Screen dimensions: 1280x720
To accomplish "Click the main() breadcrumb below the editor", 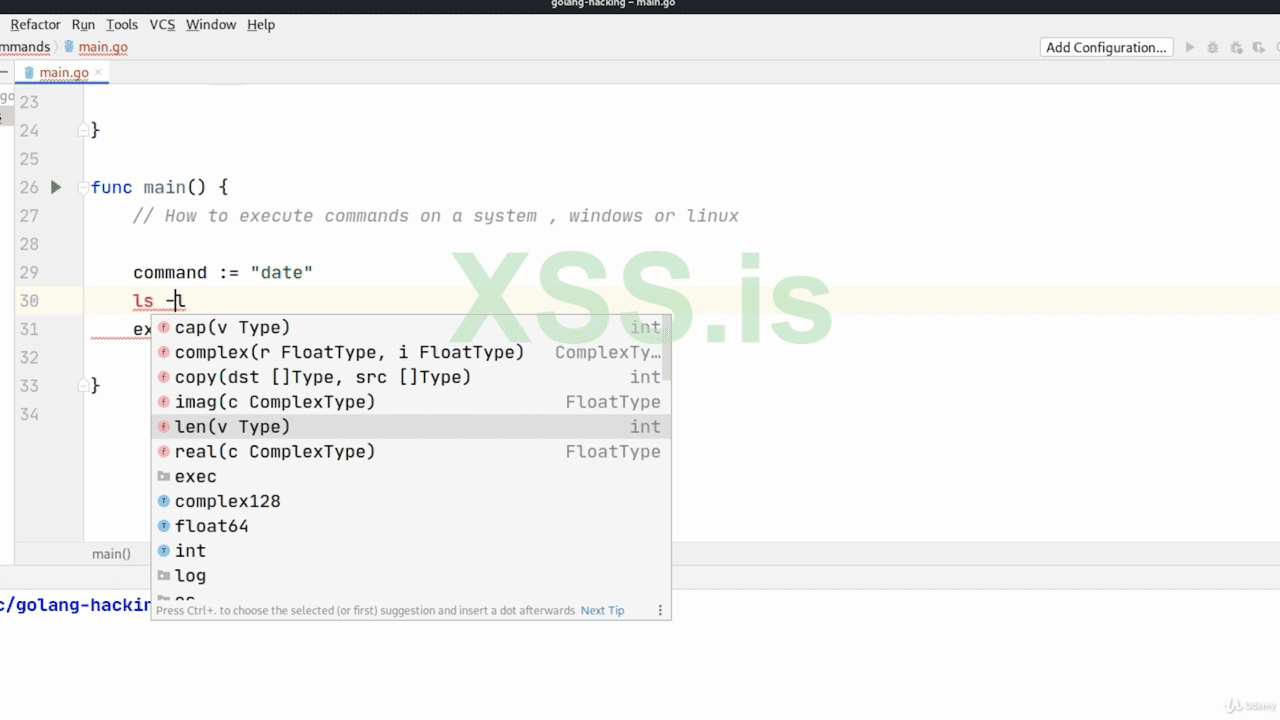I will [x=111, y=554].
